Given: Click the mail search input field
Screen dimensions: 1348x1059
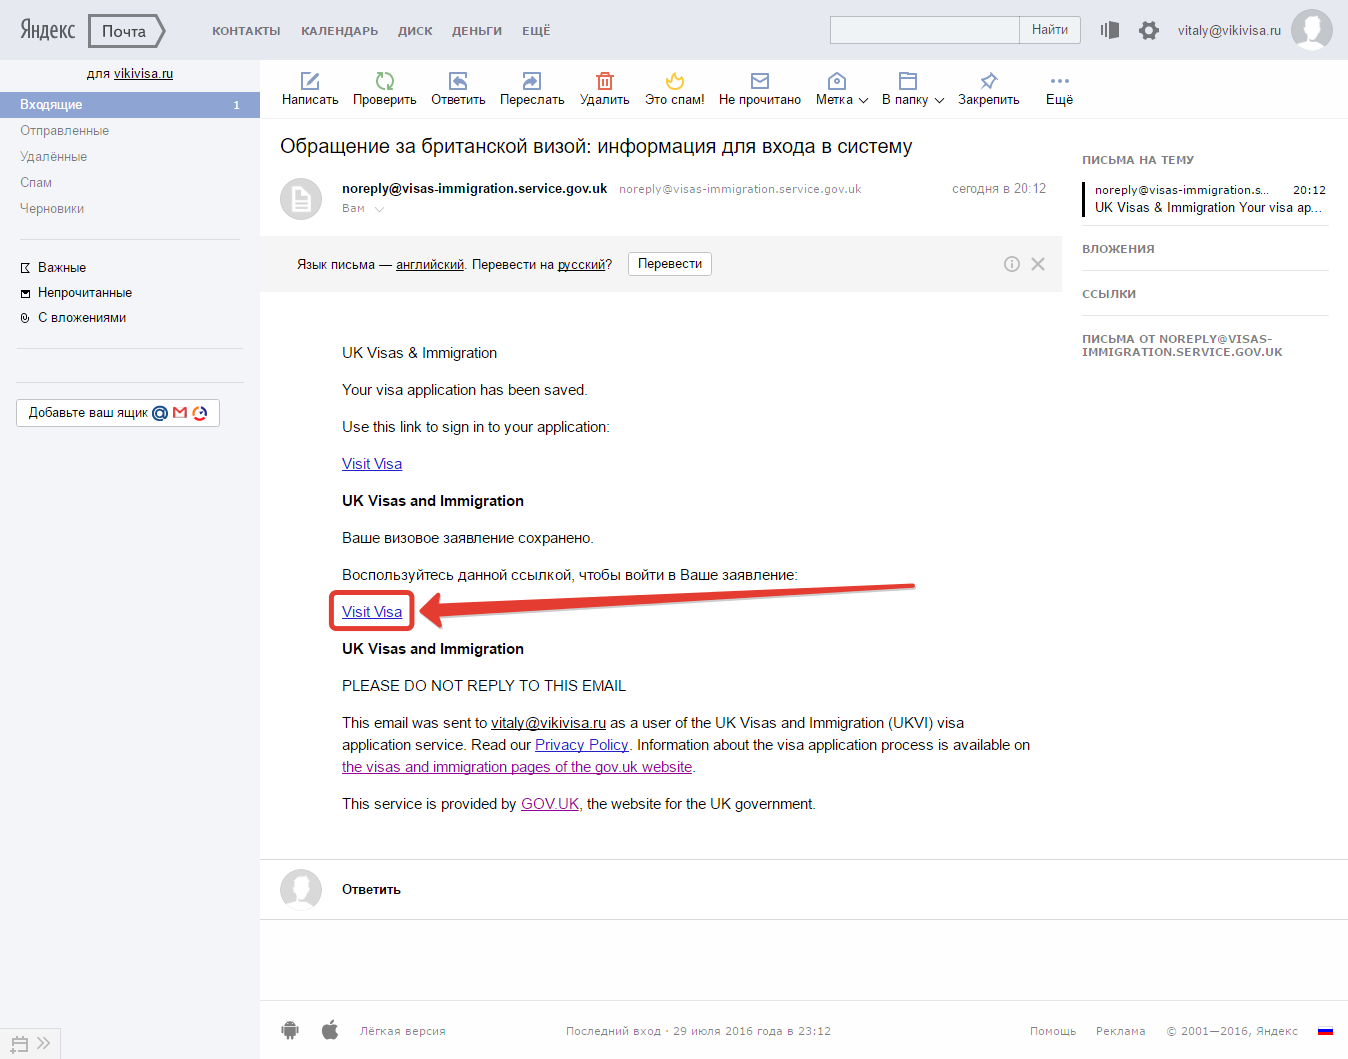Looking at the screenshot, I should [925, 30].
